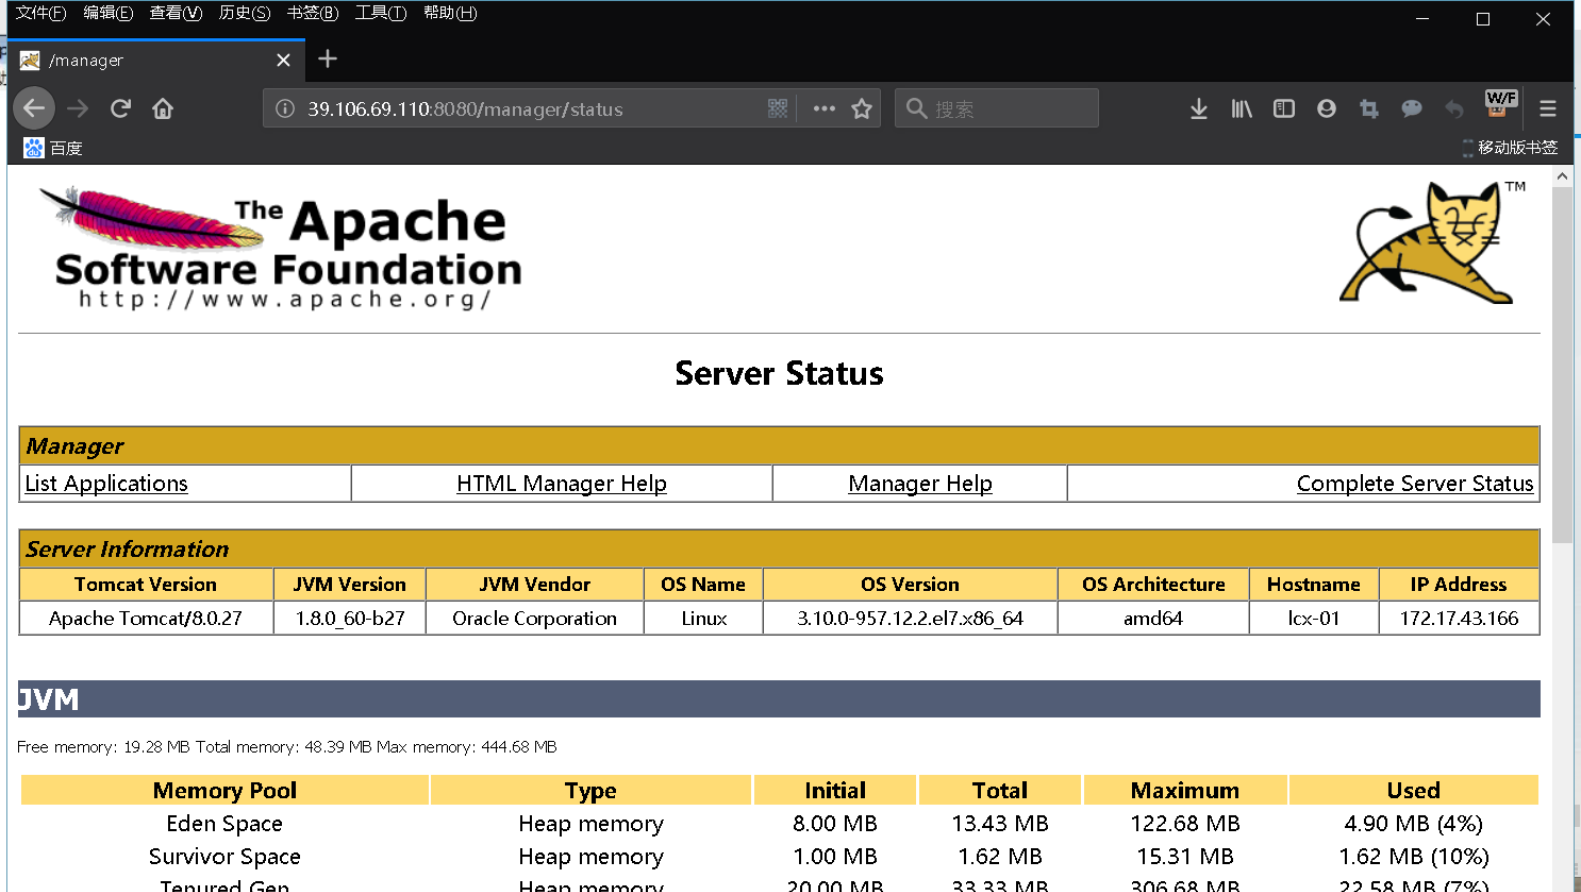
Task: Click the JVM section header
Action: (x=779, y=699)
